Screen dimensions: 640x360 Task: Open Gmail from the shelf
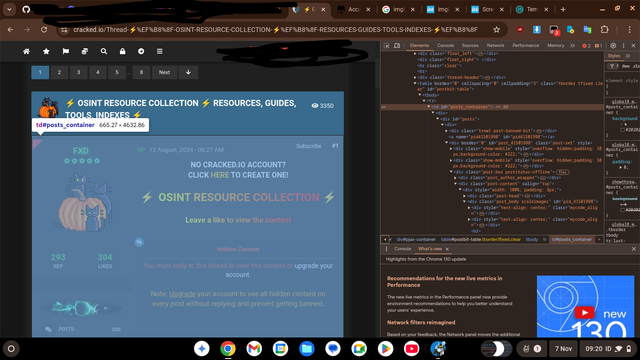(254, 349)
